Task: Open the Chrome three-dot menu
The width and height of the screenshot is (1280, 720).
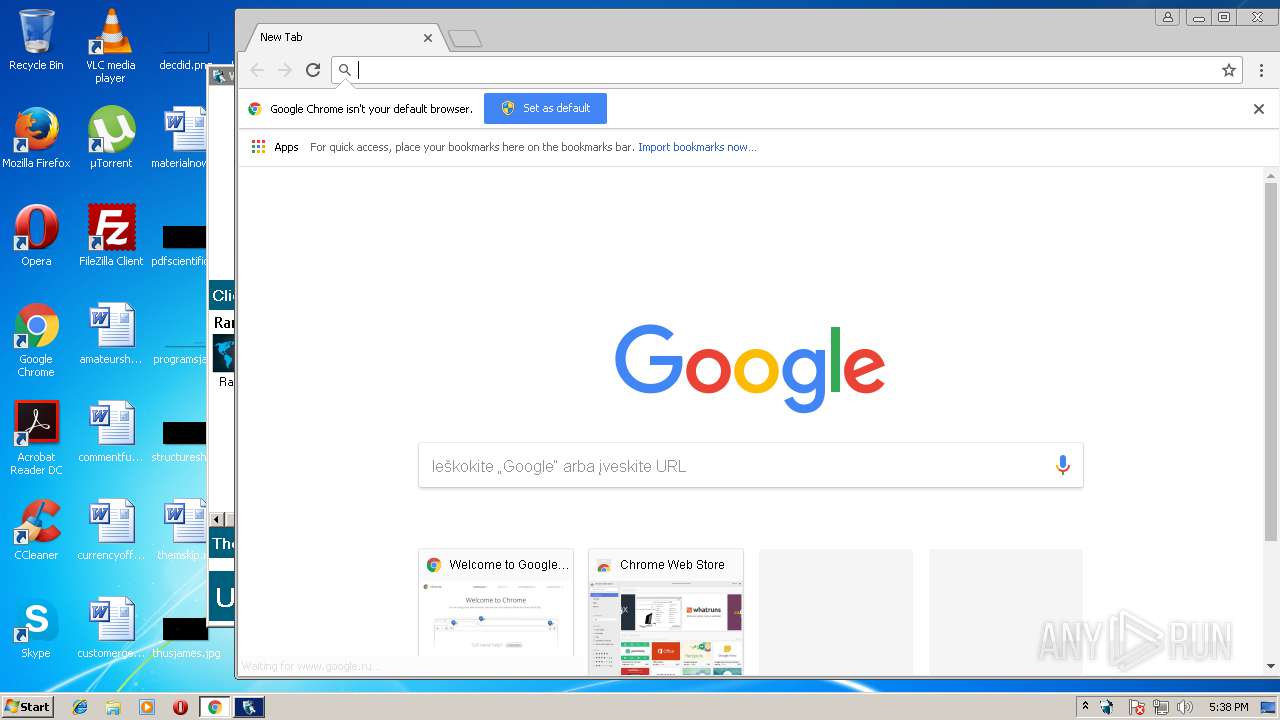Action: [x=1261, y=70]
